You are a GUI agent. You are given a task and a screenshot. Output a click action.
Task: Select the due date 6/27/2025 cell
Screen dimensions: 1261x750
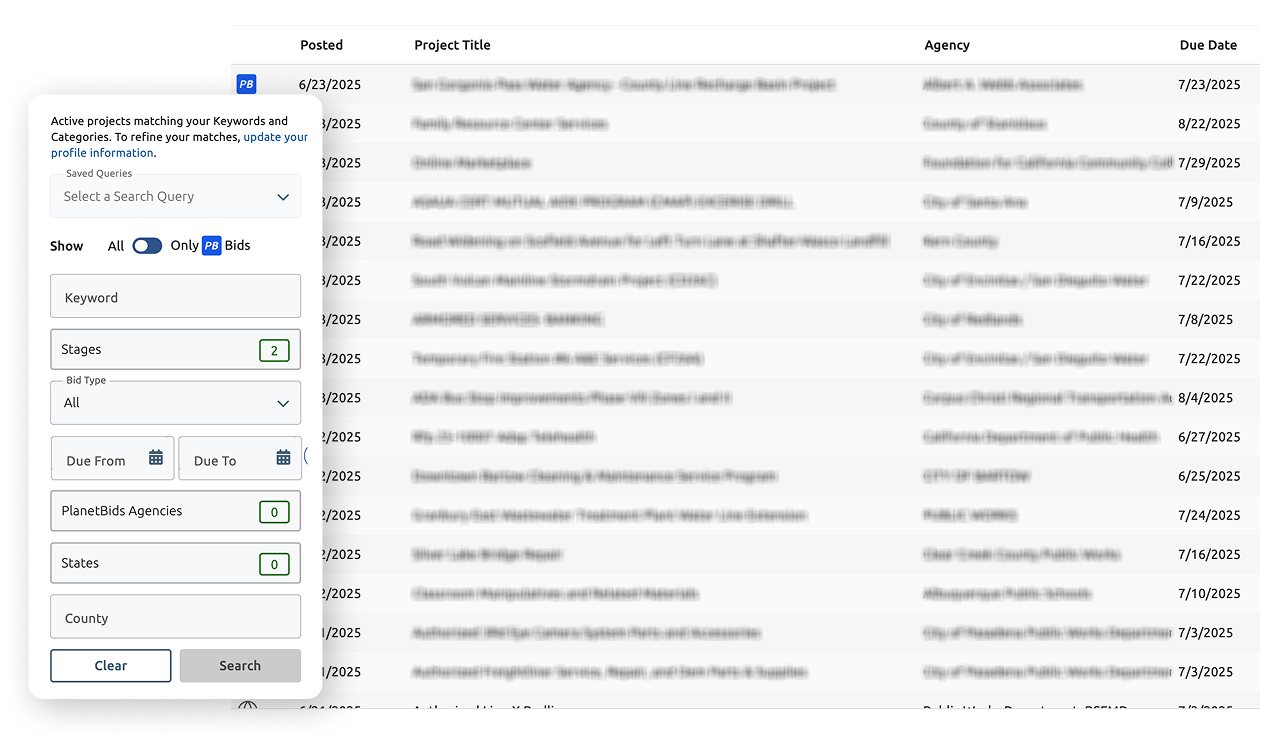(1209, 437)
